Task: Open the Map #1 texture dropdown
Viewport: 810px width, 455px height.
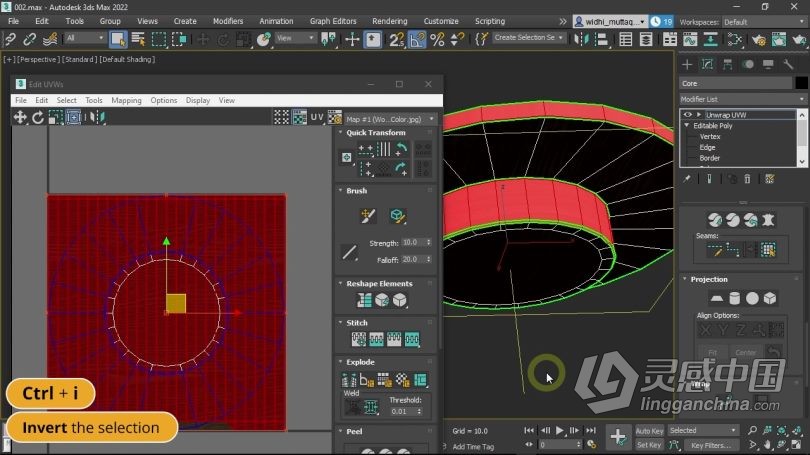Action: pos(390,119)
